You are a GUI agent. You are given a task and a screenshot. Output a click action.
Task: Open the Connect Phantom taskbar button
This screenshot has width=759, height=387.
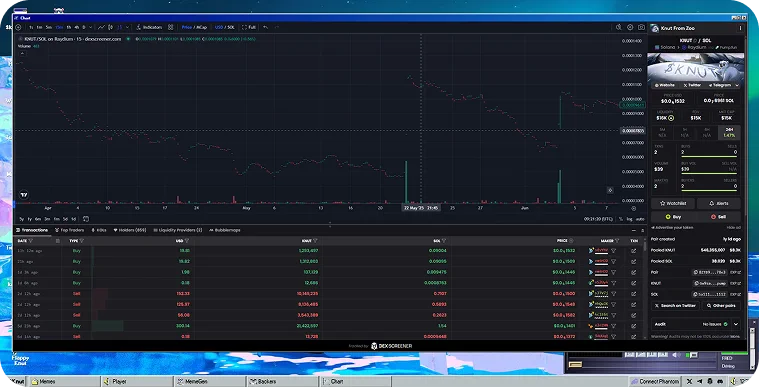click(x=653, y=382)
